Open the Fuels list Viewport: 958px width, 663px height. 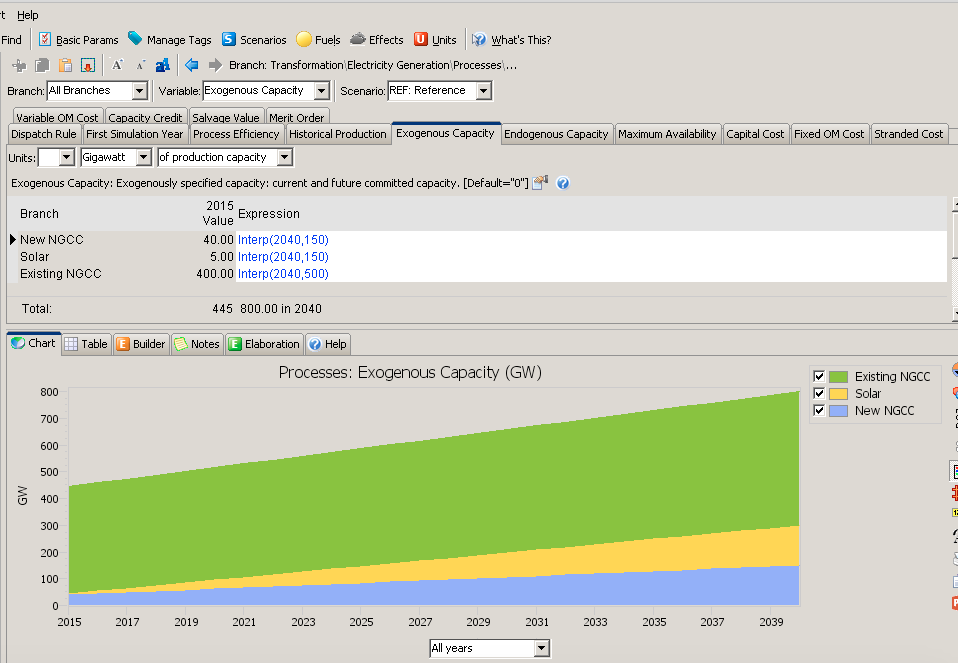(x=318, y=40)
